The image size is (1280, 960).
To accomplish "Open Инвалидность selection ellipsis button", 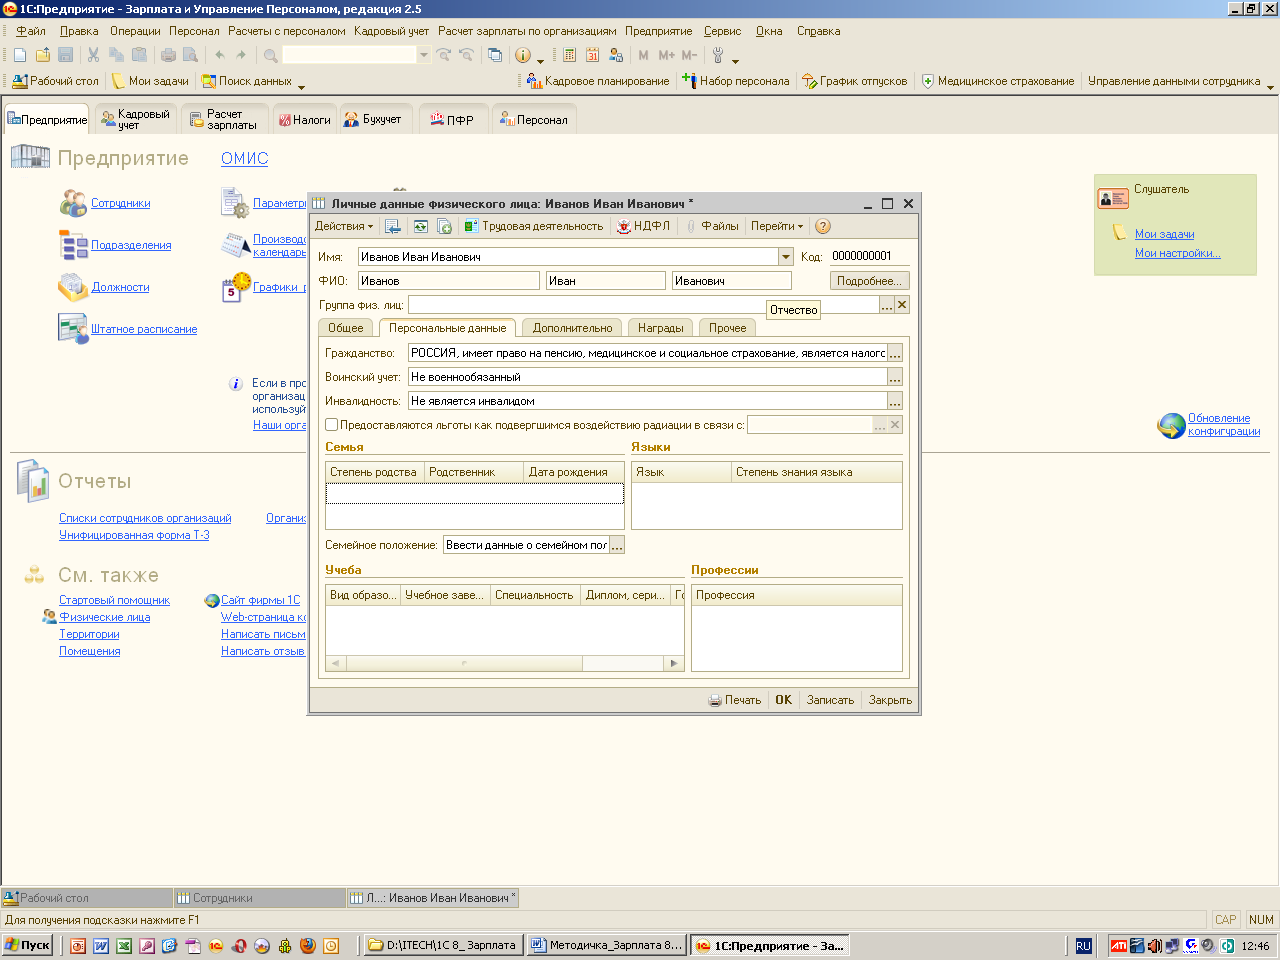I will (x=895, y=401).
